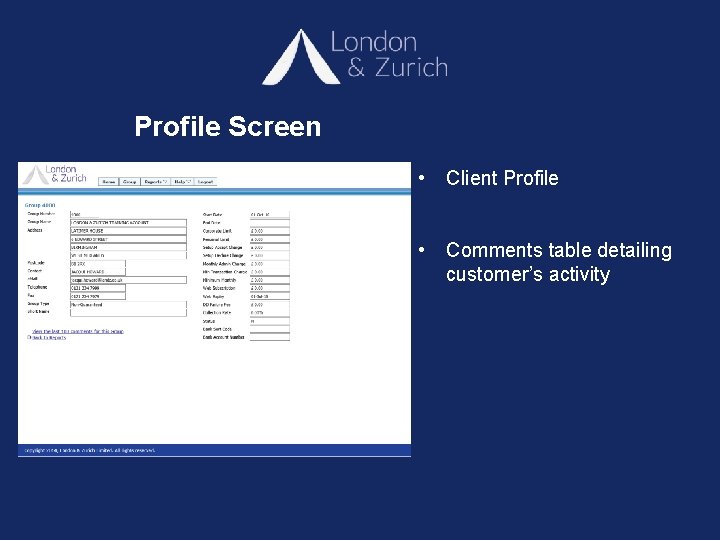
Task: Click the Fax number field
Action: click(97, 296)
